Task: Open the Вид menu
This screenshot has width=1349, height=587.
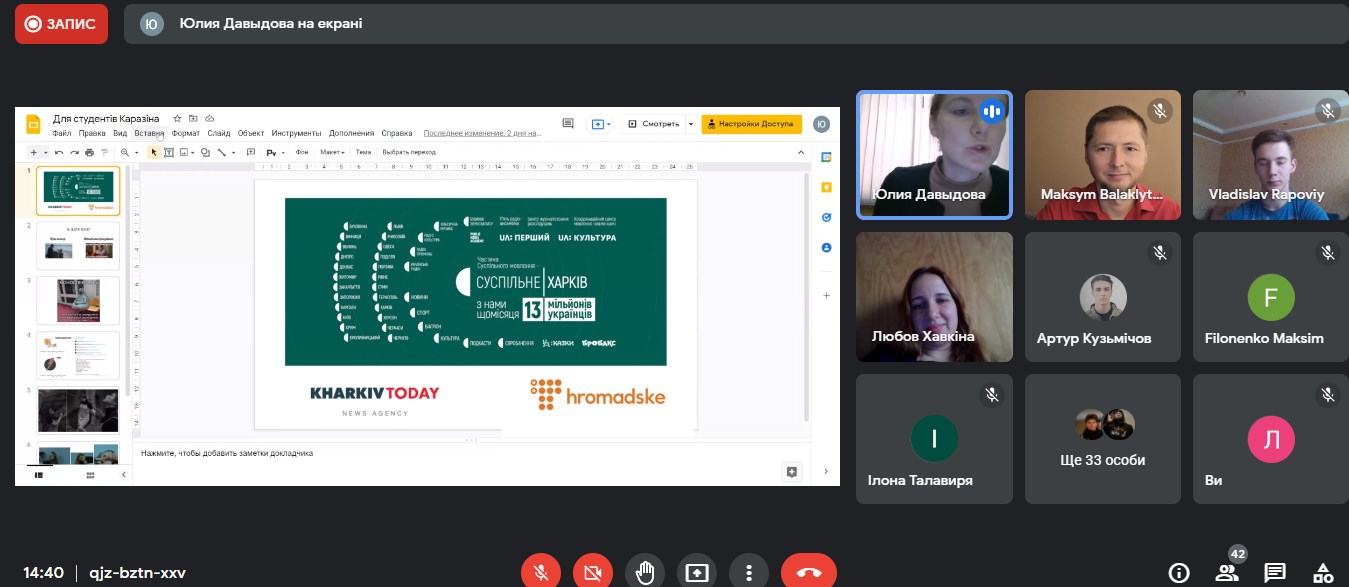Action: [x=120, y=133]
